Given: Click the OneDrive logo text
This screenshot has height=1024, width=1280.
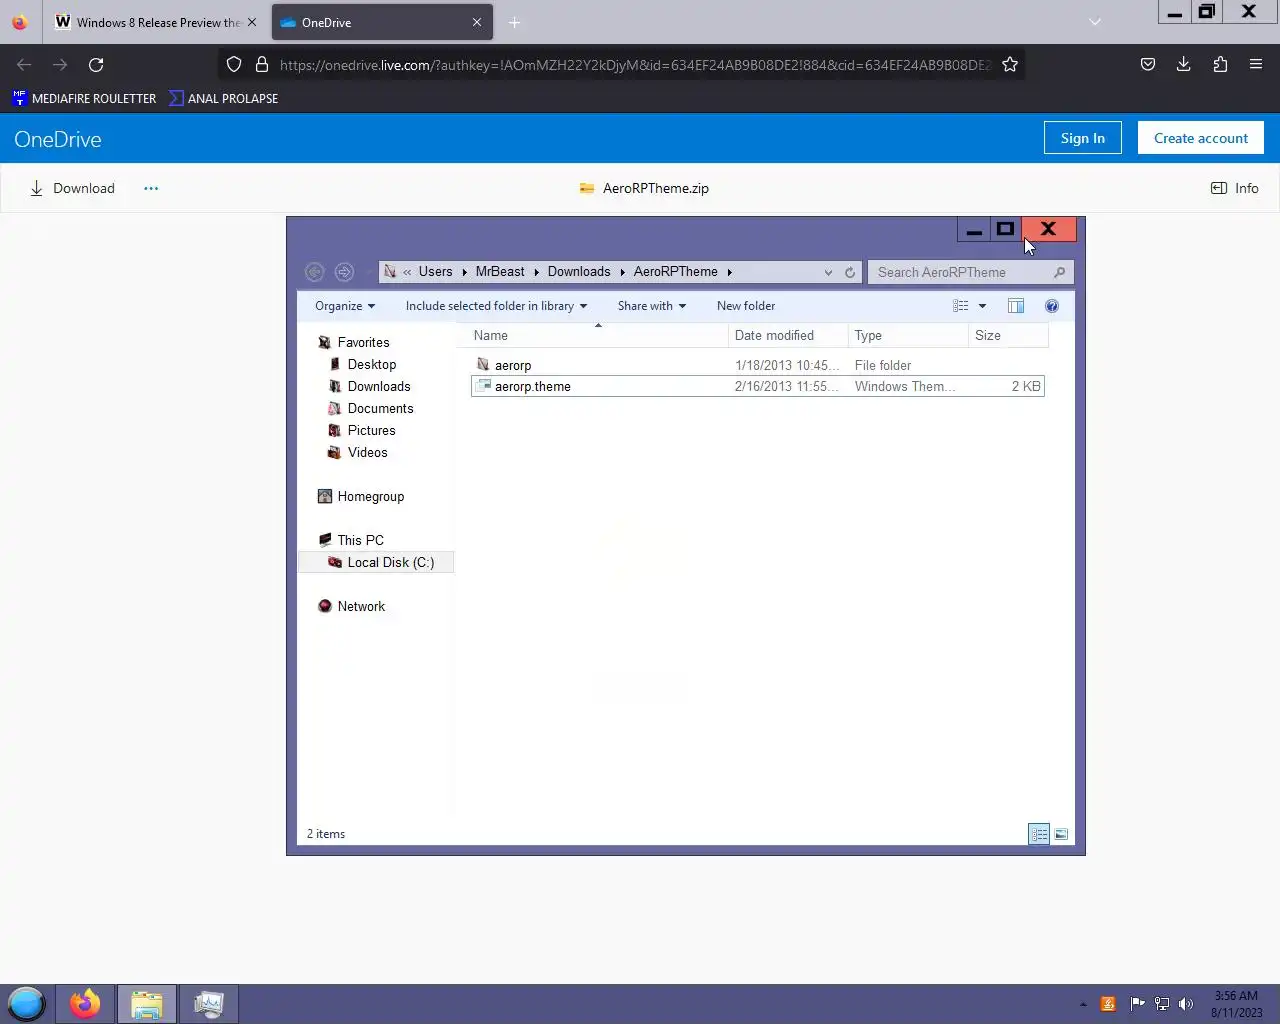Looking at the screenshot, I should pos(58,139).
